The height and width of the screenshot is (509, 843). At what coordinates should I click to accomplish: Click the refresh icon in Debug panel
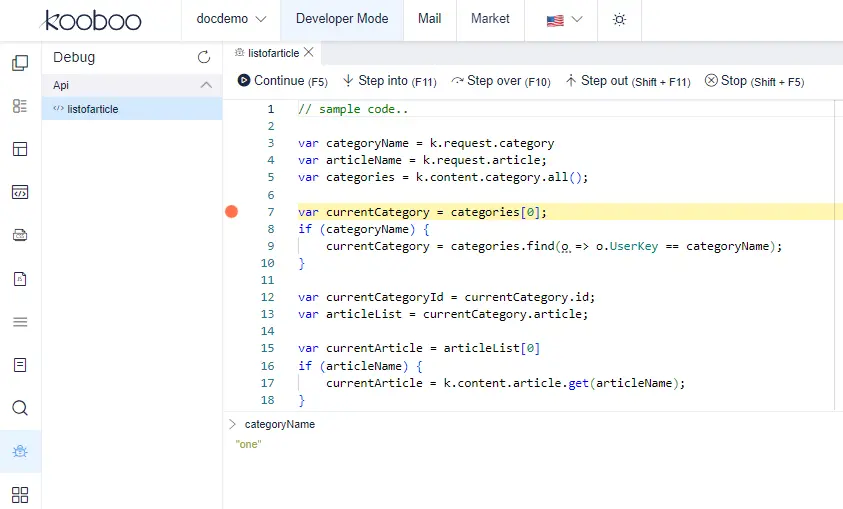[x=204, y=58]
